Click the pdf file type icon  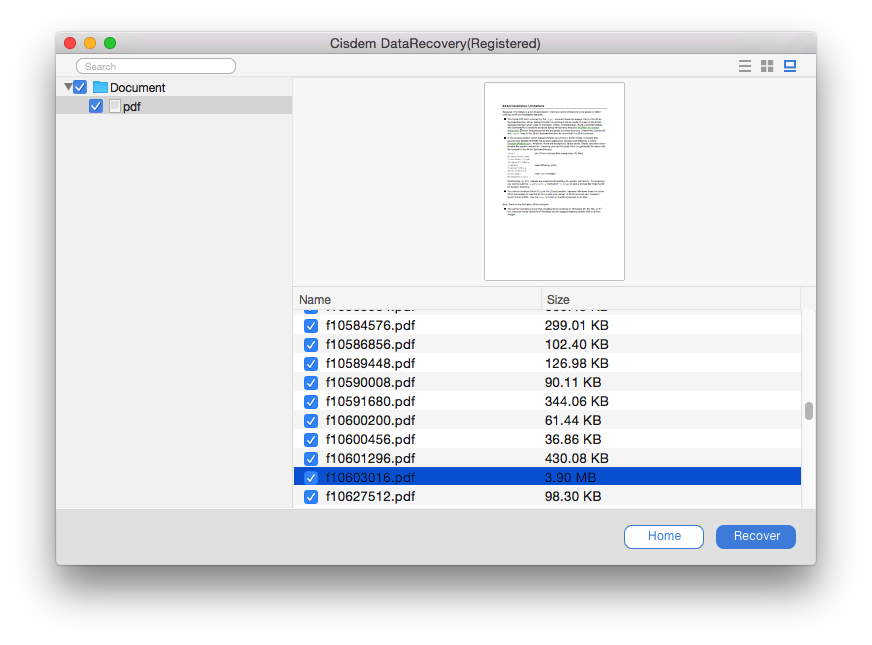pos(115,106)
